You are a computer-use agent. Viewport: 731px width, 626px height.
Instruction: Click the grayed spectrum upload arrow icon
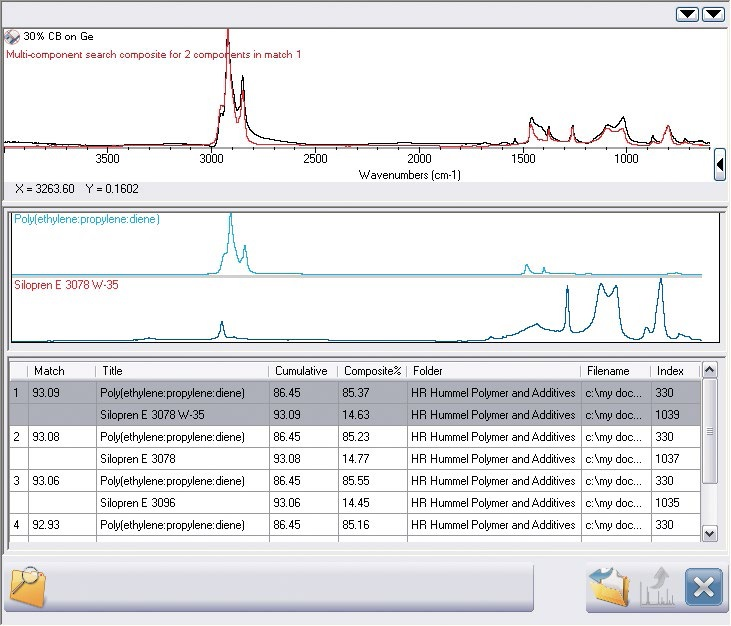658,586
